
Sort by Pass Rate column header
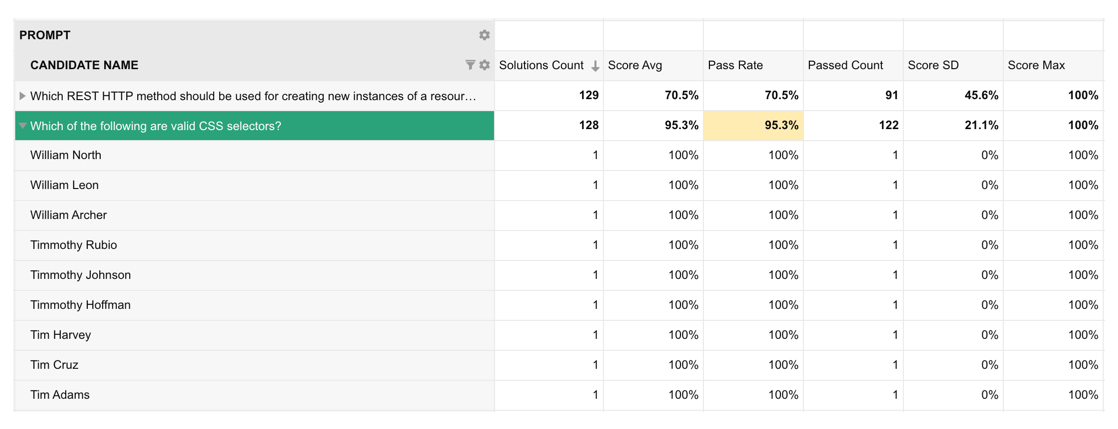(x=735, y=65)
